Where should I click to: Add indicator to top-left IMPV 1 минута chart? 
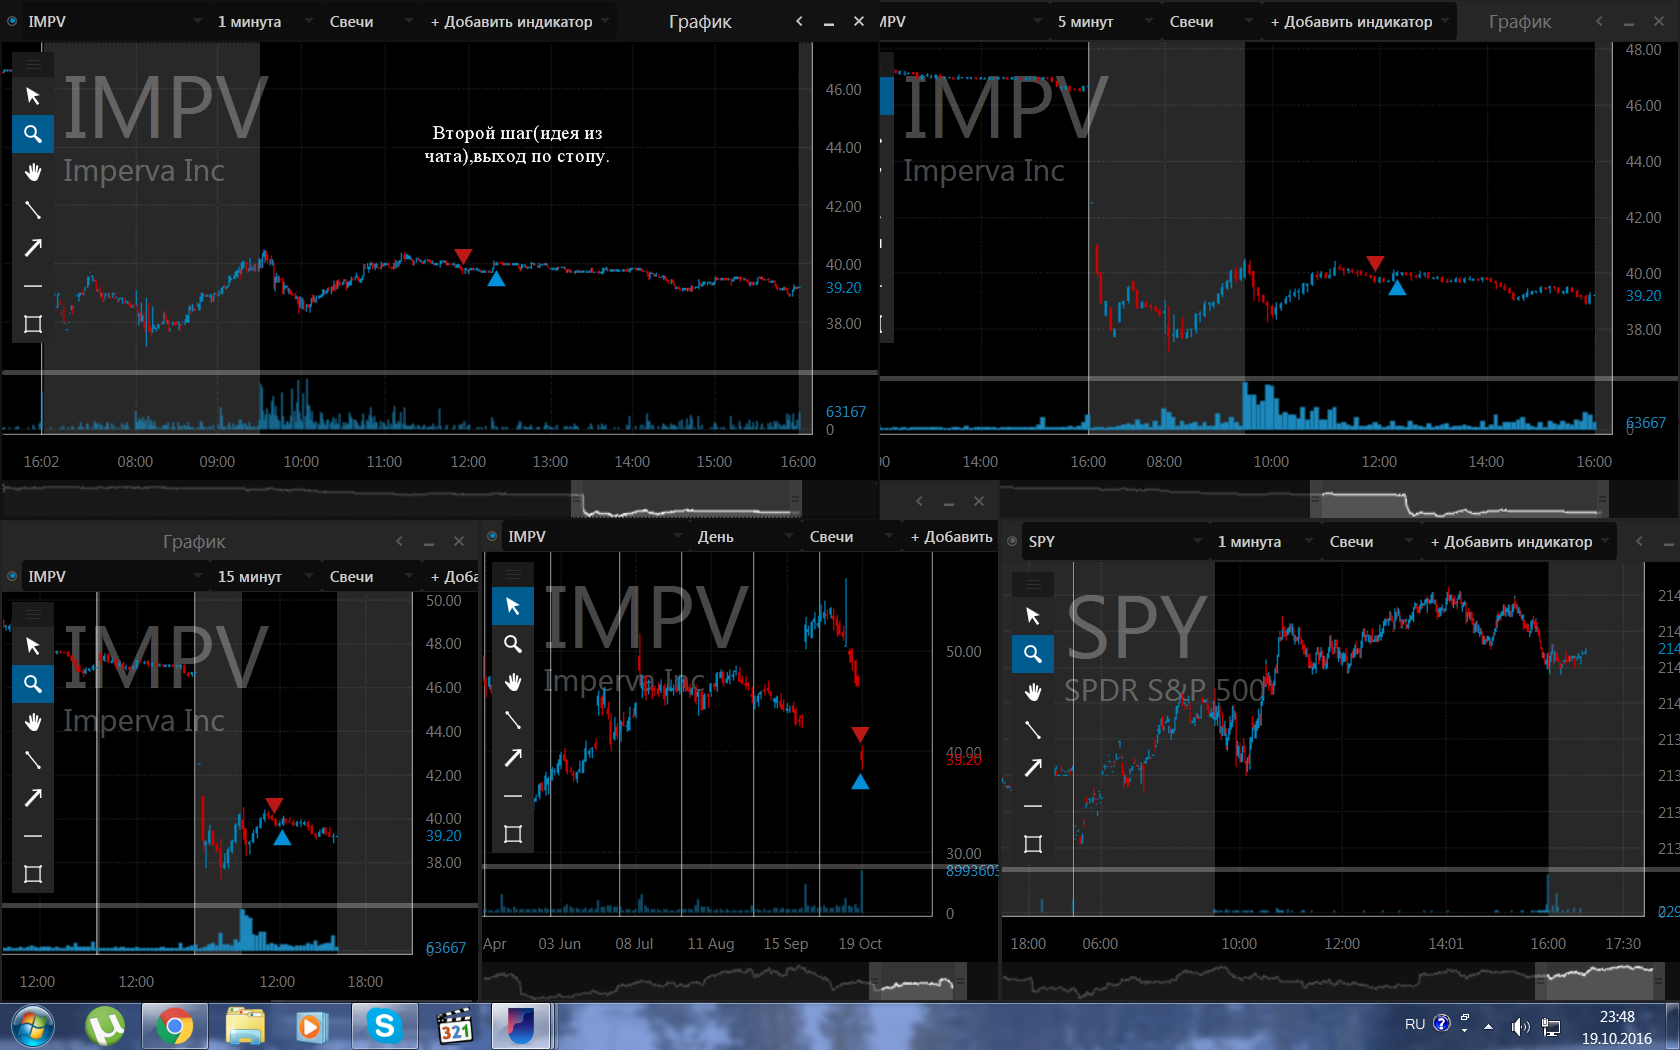click(518, 21)
